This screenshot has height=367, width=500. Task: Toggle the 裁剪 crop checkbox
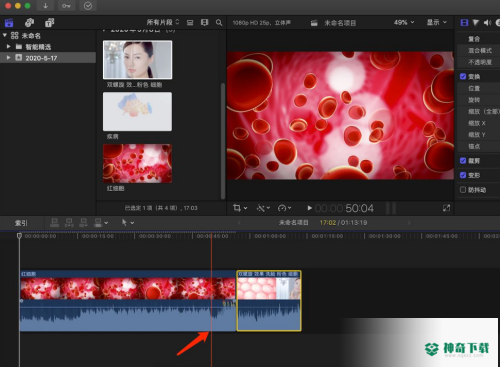click(463, 161)
